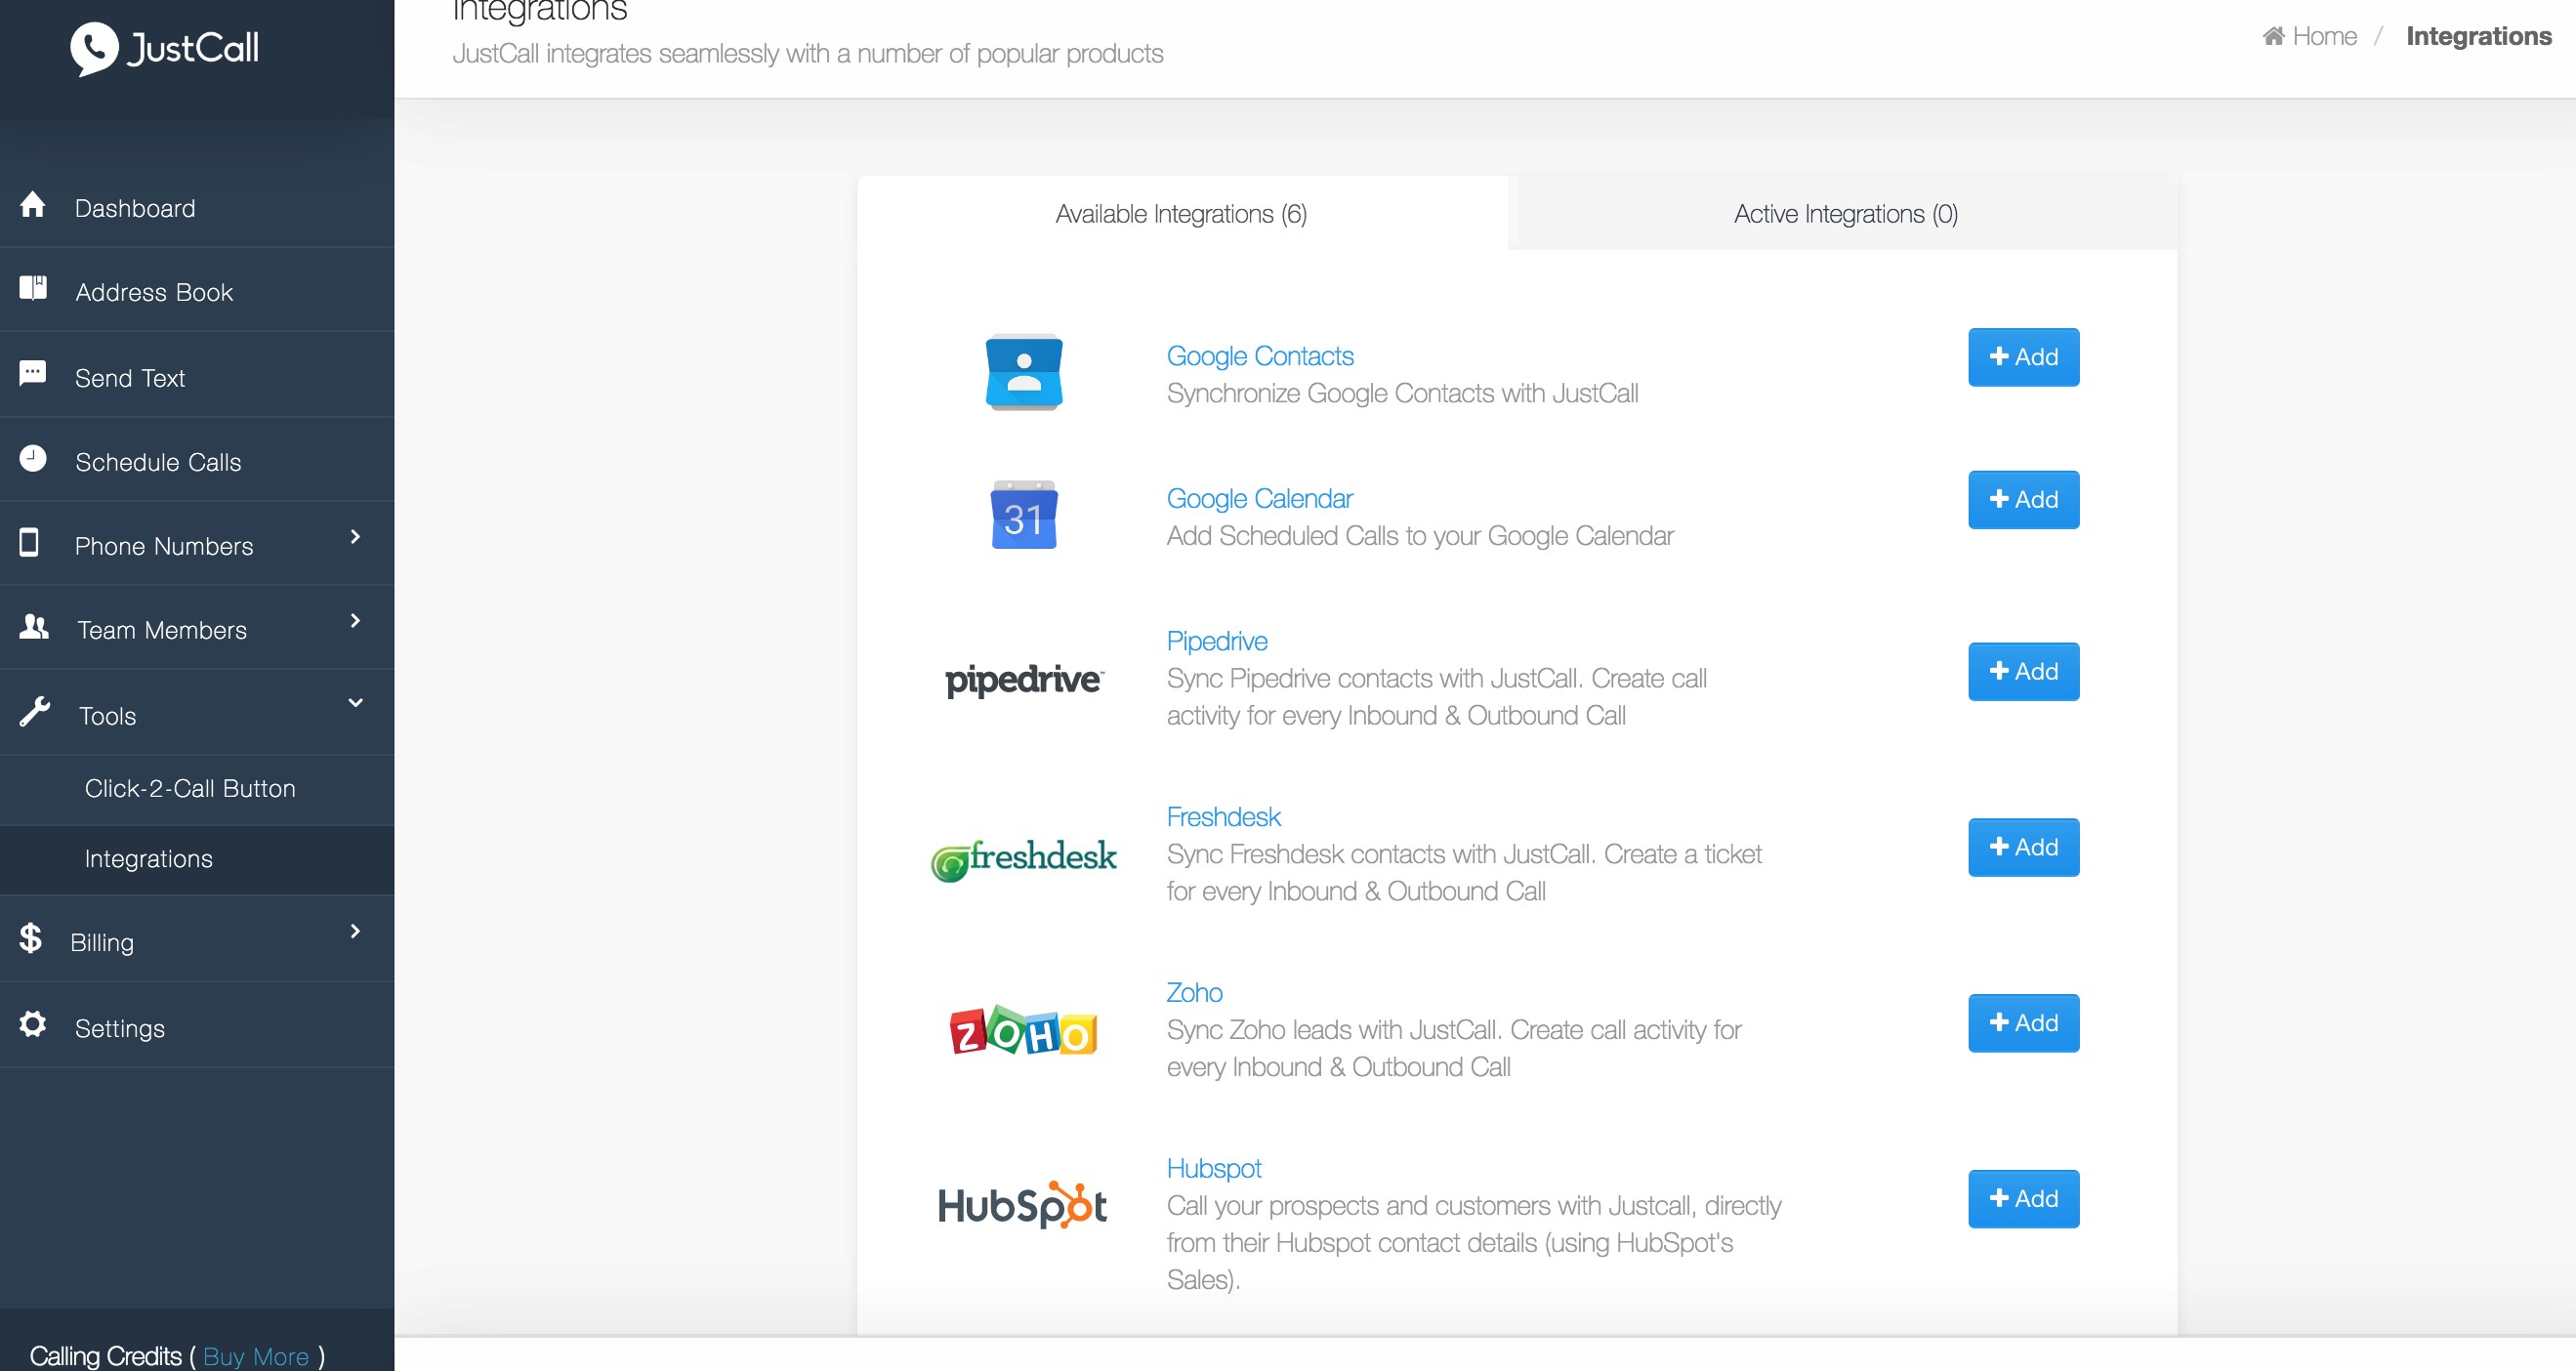This screenshot has height=1371, width=2576.
Task: Click the Schedule Calls clock icon
Action: click(33, 459)
